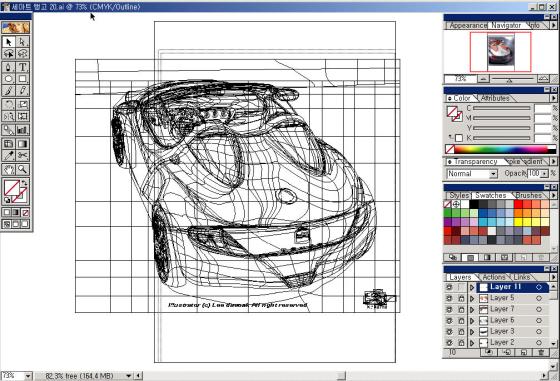Viewport: 560px width, 381px height.
Task: Unlock Layer 3 via its lock icon
Action: point(461,331)
